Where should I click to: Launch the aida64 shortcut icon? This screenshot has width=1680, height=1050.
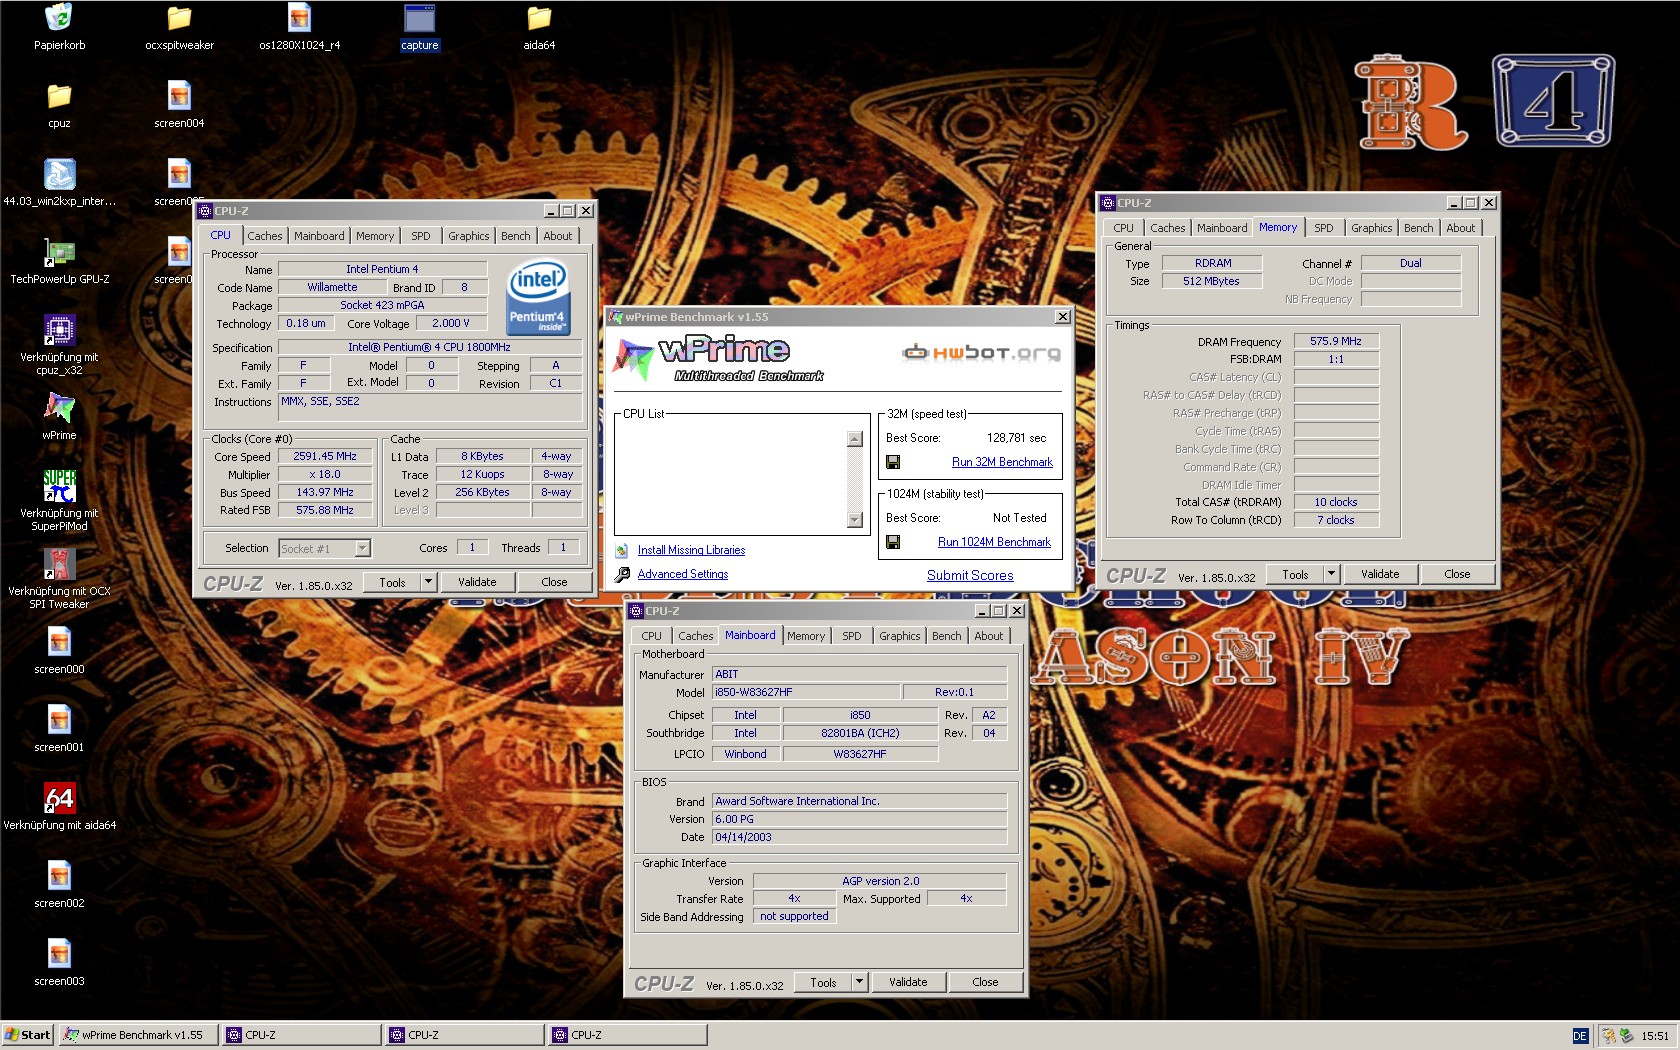tap(59, 798)
